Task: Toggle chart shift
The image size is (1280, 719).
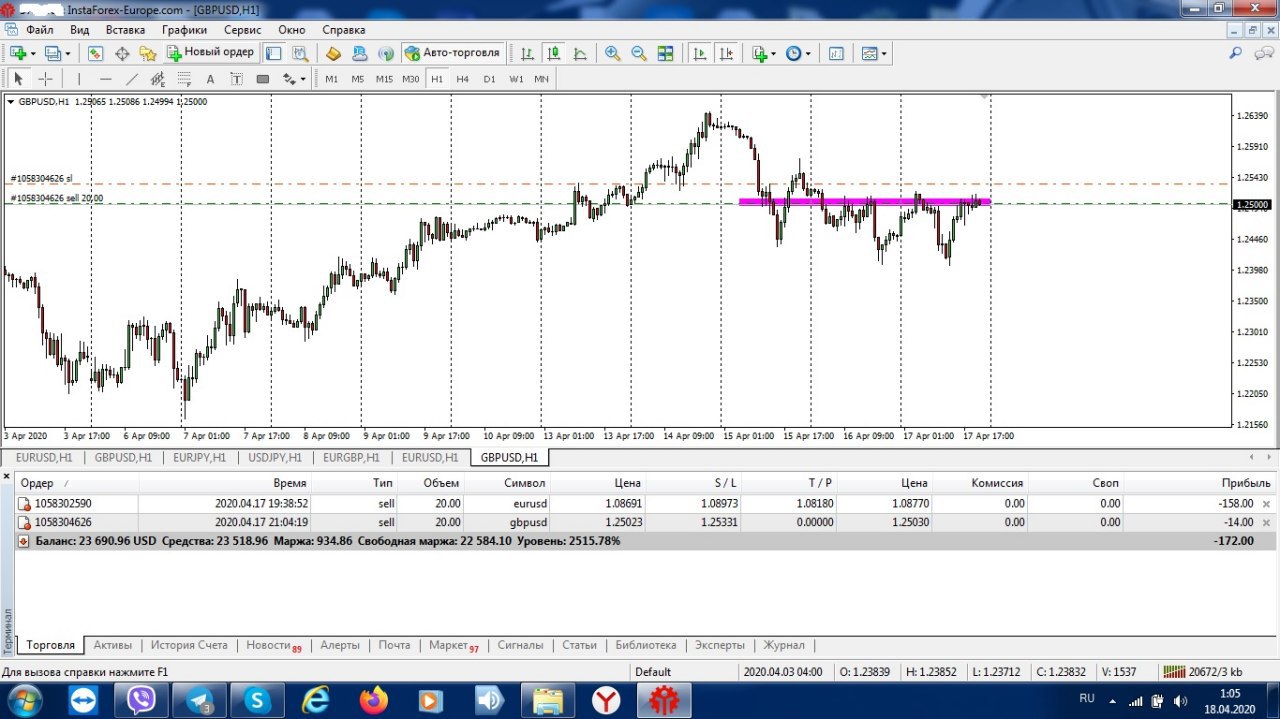Action: pos(727,53)
